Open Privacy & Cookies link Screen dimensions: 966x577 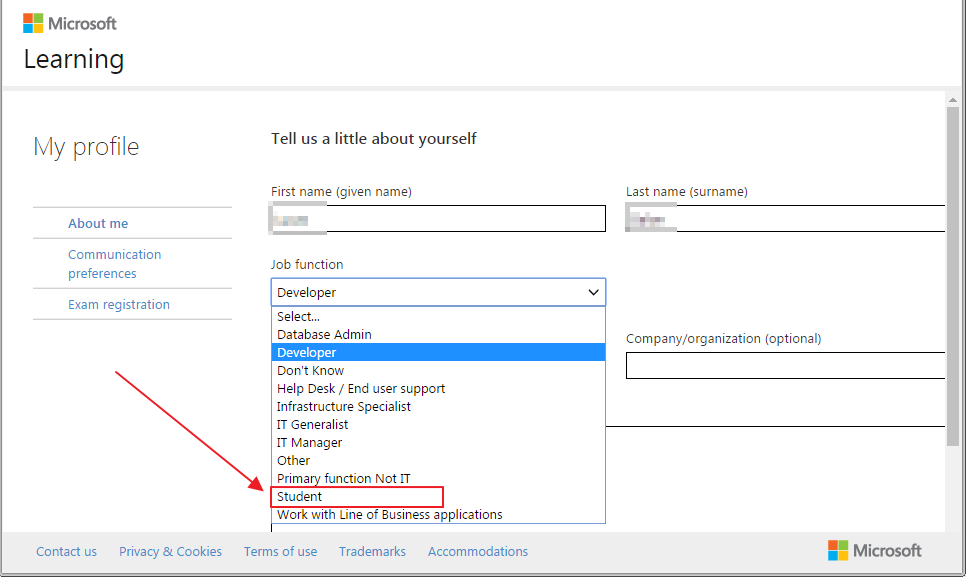click(170, 551)
